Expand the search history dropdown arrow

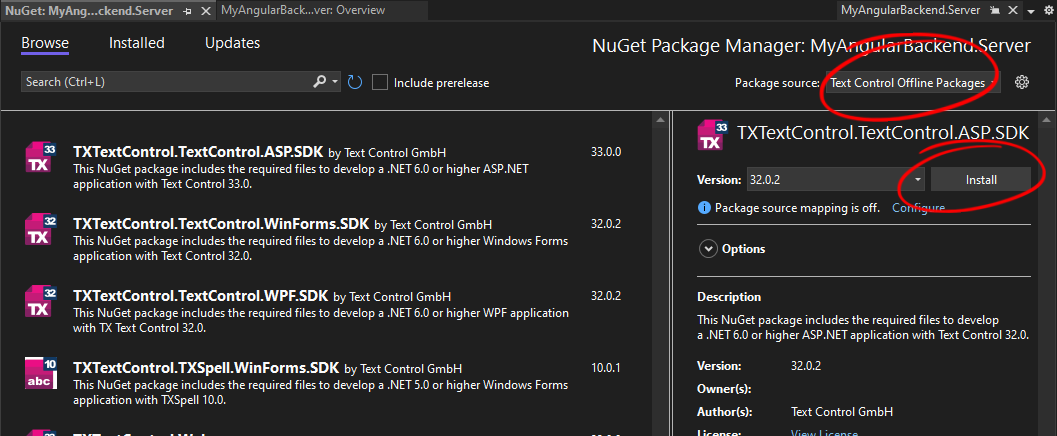pos(335,82)
